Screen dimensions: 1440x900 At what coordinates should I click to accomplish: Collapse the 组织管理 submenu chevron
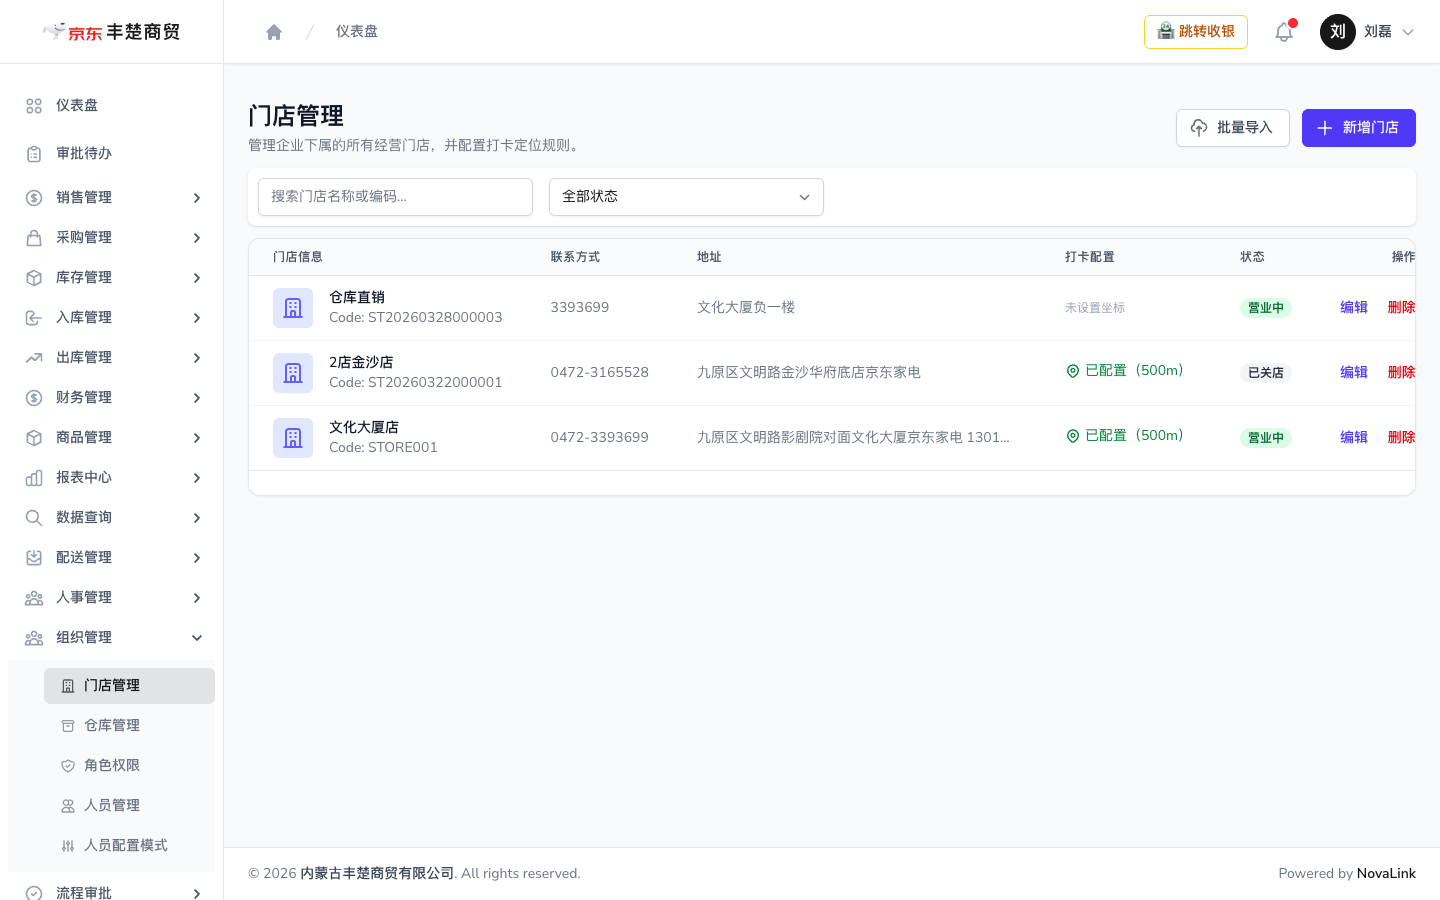(197, 638)
